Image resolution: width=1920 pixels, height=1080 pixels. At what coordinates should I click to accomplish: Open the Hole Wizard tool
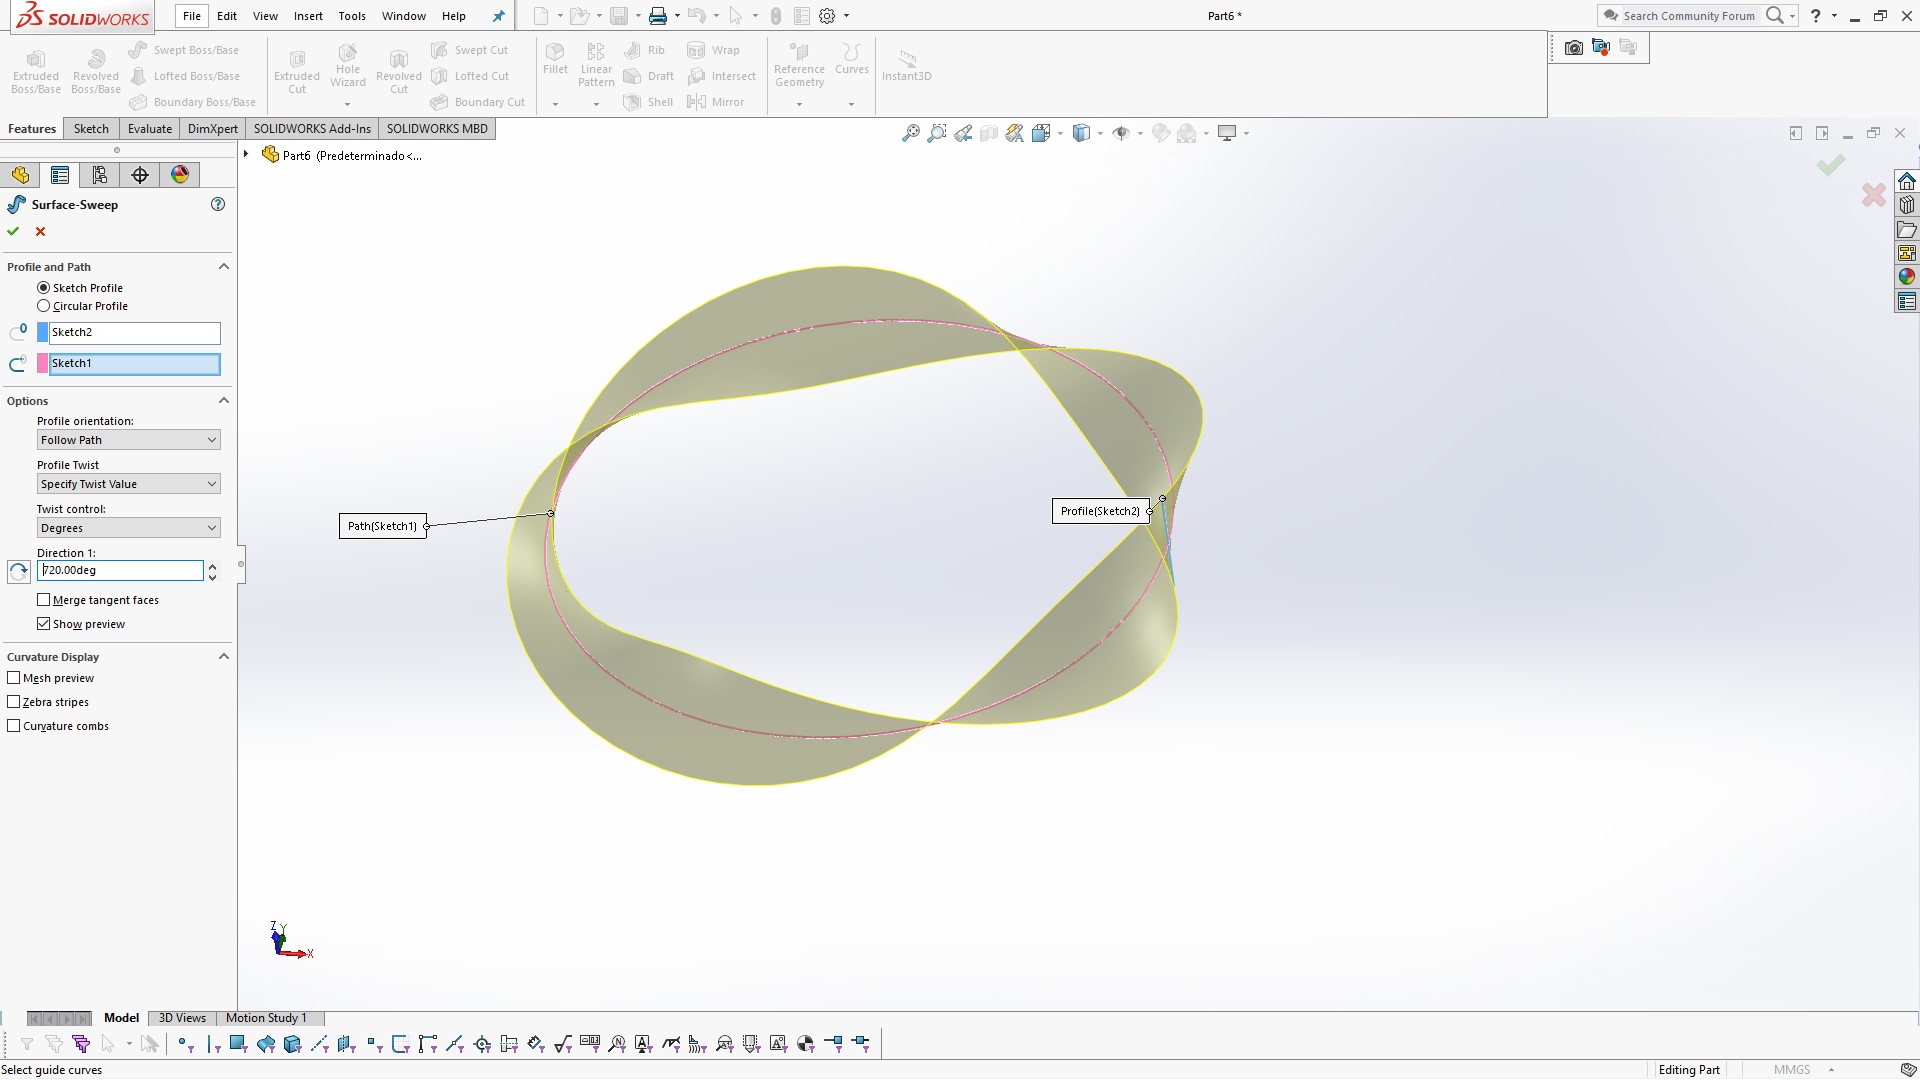pyautogui.click(x=347, y=66)
